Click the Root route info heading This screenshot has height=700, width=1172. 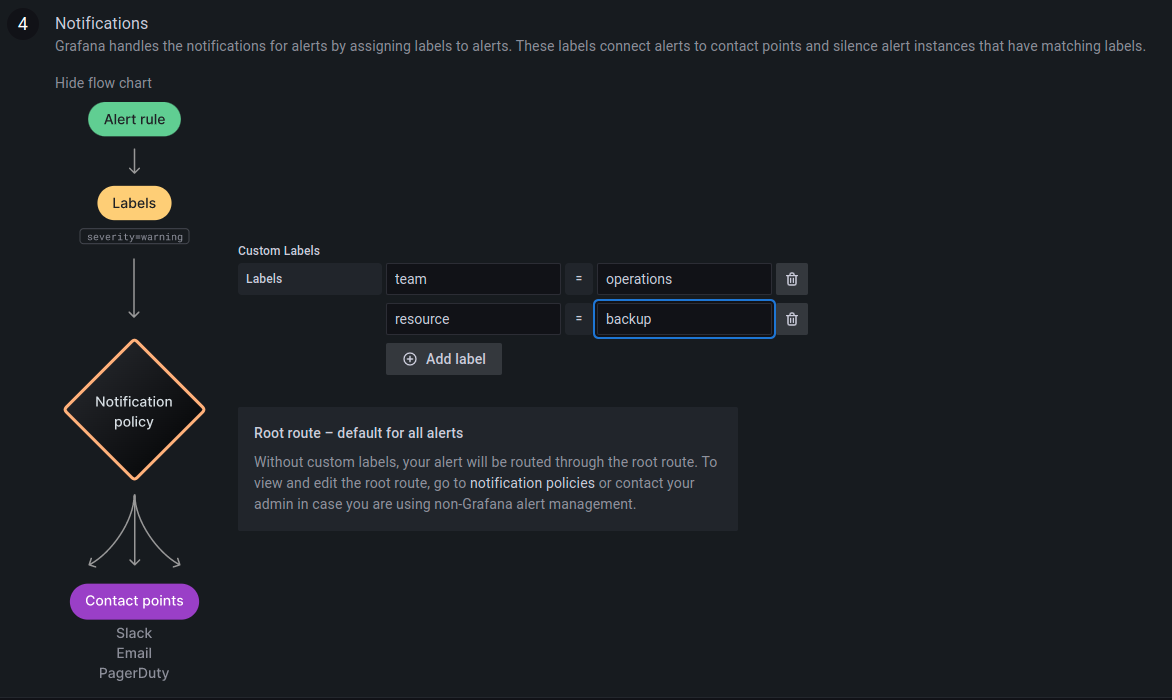pos(358,433)
